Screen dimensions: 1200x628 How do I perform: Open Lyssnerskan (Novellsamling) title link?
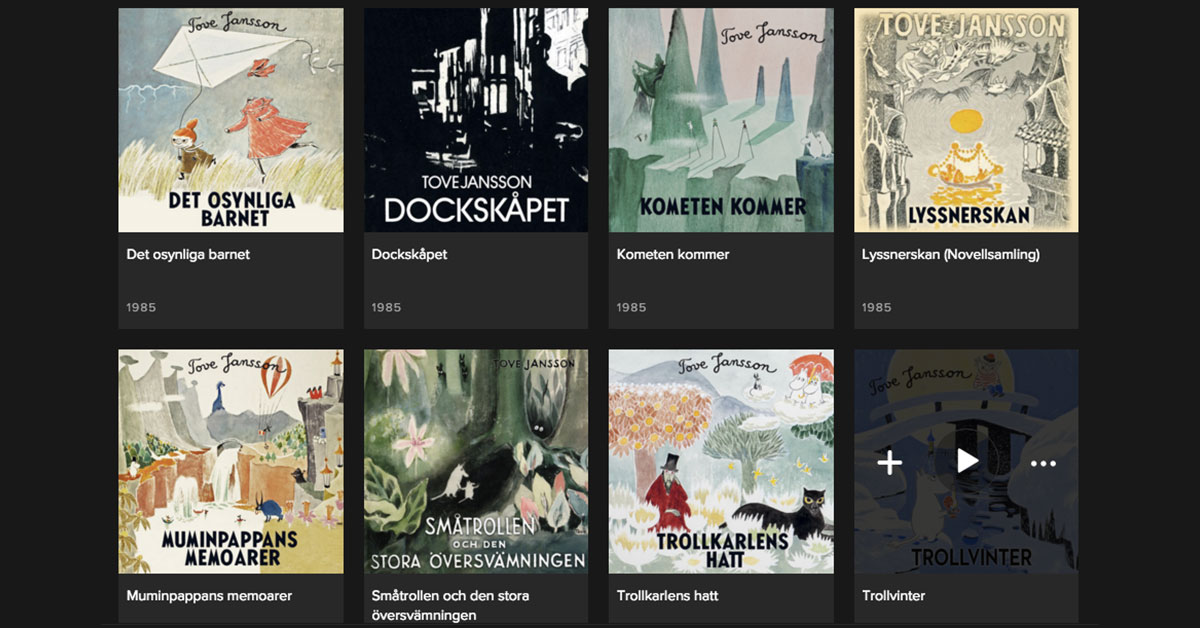pyautogui.click(x=950, y=254)
